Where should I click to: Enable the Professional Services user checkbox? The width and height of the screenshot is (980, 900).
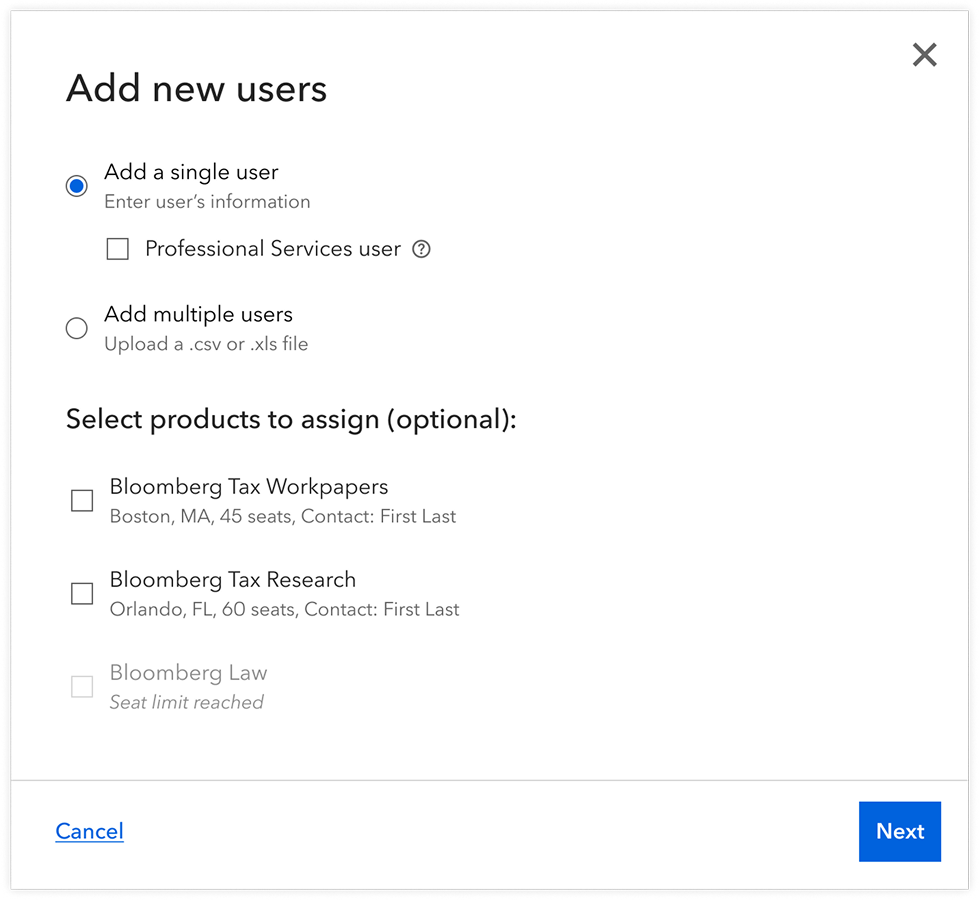117,249
